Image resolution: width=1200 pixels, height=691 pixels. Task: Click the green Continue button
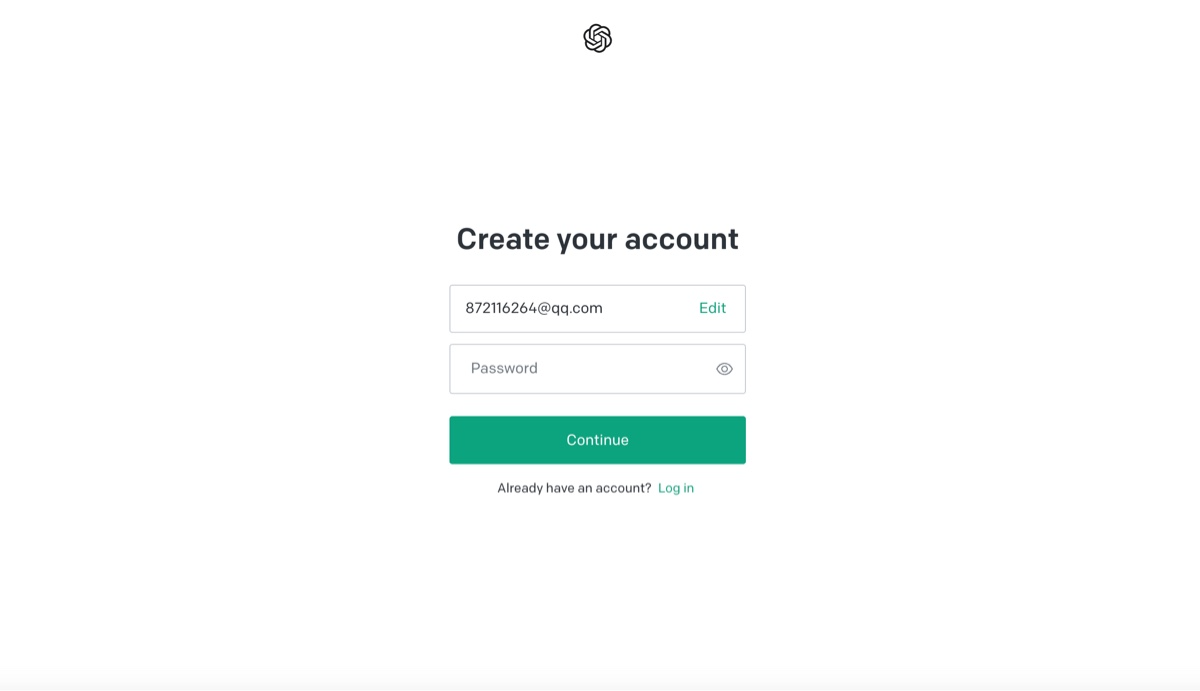597,440
